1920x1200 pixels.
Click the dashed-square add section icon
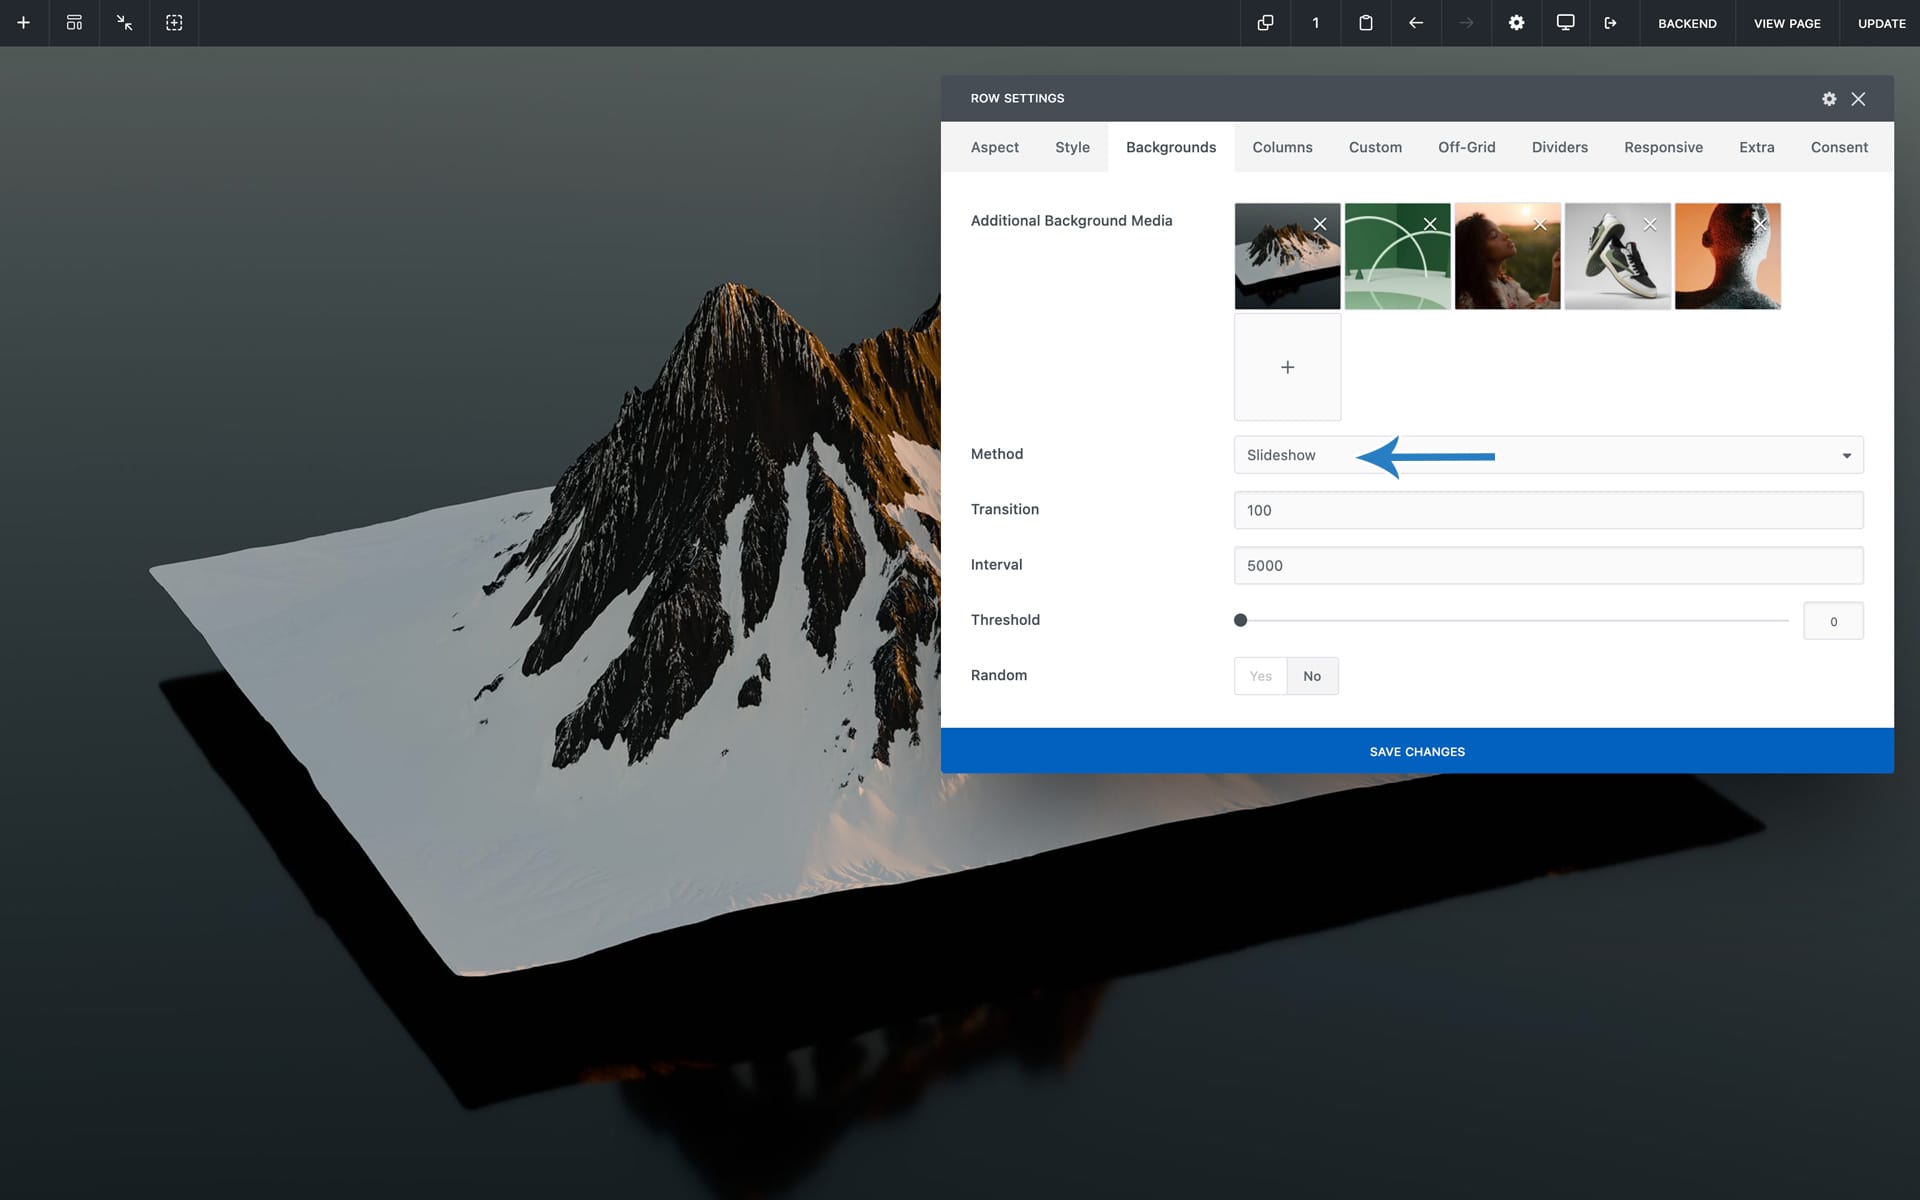point(174,23)
